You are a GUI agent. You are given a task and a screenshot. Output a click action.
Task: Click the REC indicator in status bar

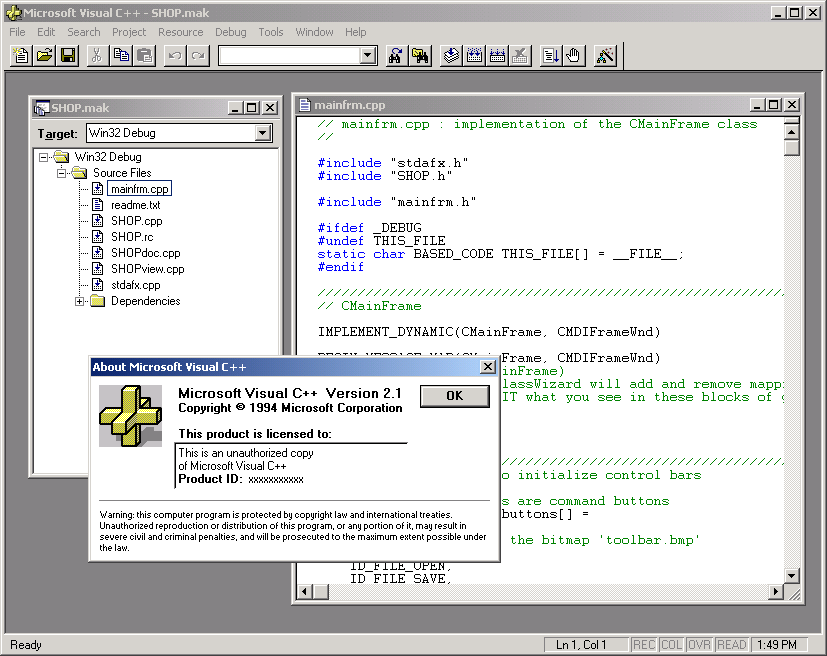point(643,645)
